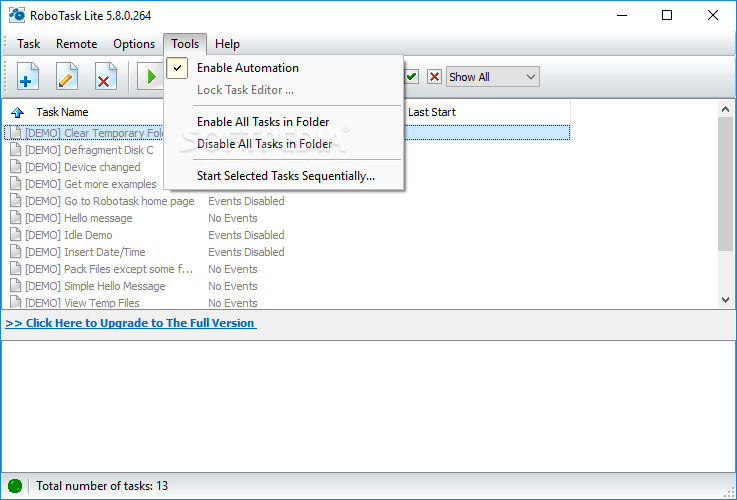This screenshot has width=737, height=500.
Task: Choose Disable All Tasks in Folder
Action: 284,144
